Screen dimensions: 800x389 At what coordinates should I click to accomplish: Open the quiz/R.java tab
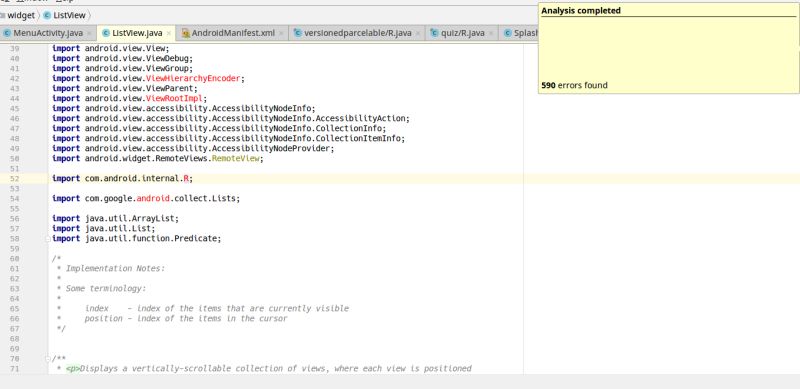(462, 33)
